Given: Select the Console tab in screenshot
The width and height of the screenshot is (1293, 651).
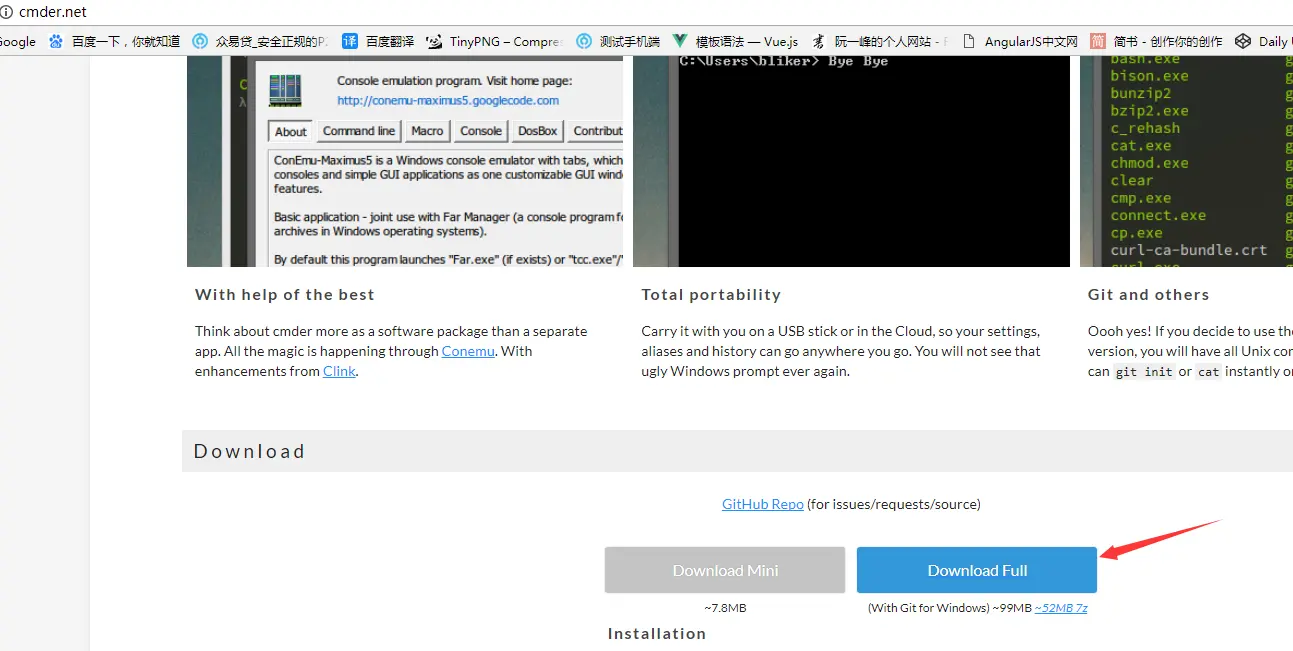Looking at the screenshot, I should [481, 131].
